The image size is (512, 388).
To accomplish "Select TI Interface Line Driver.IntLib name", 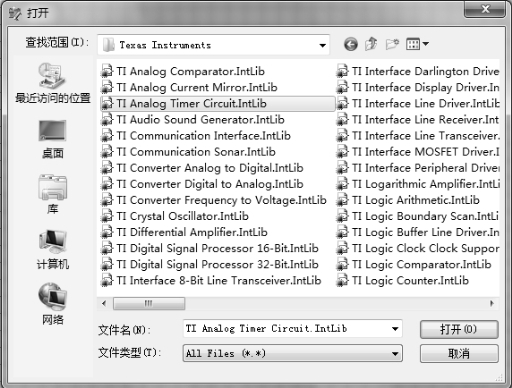I will [x=426, y=103].
